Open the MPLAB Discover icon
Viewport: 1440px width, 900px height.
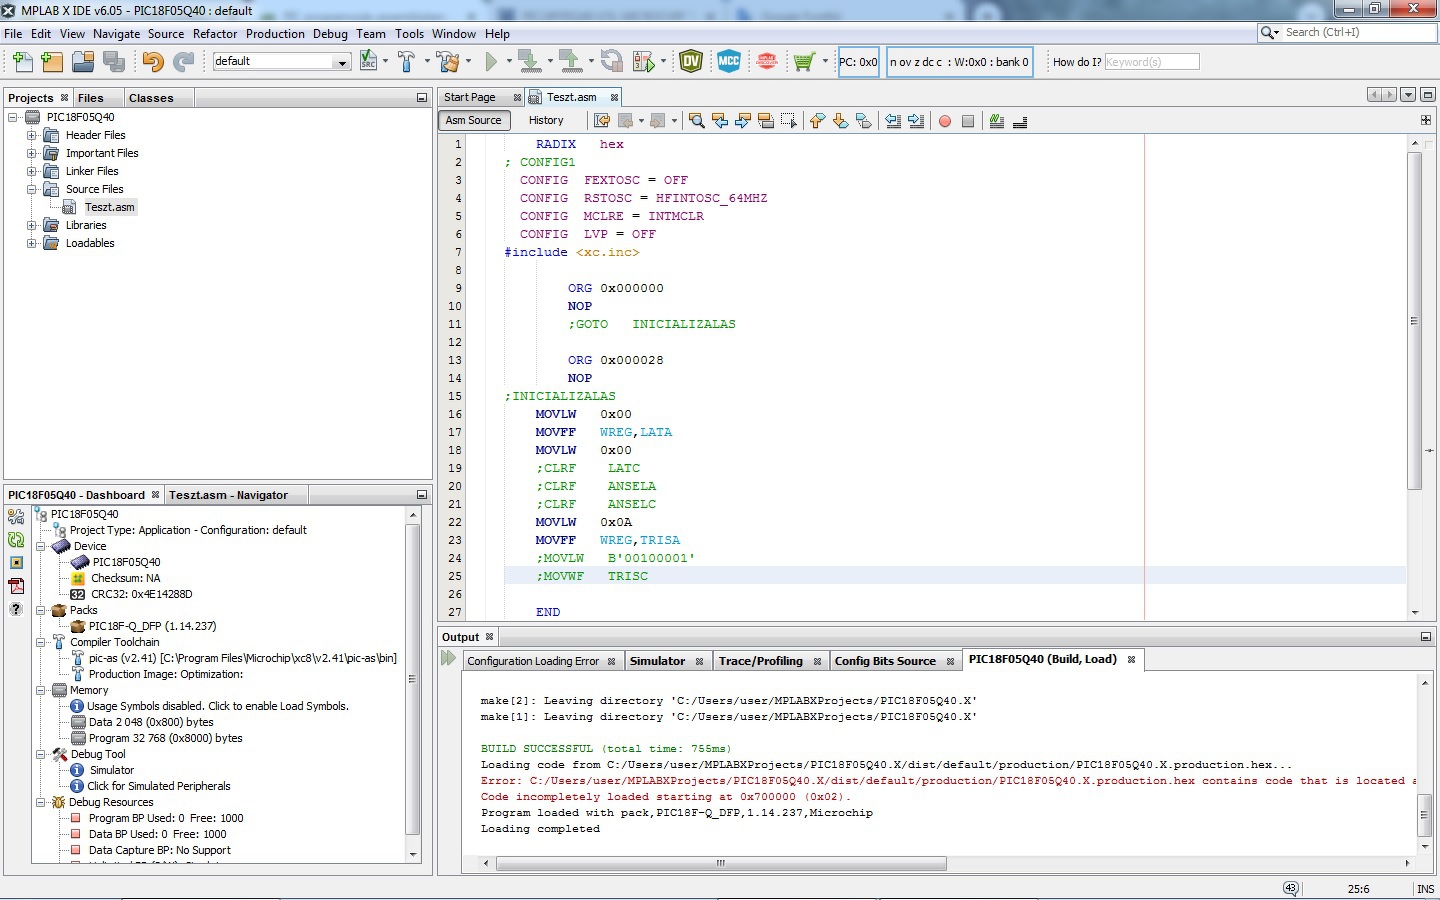[x=767, y=62]
